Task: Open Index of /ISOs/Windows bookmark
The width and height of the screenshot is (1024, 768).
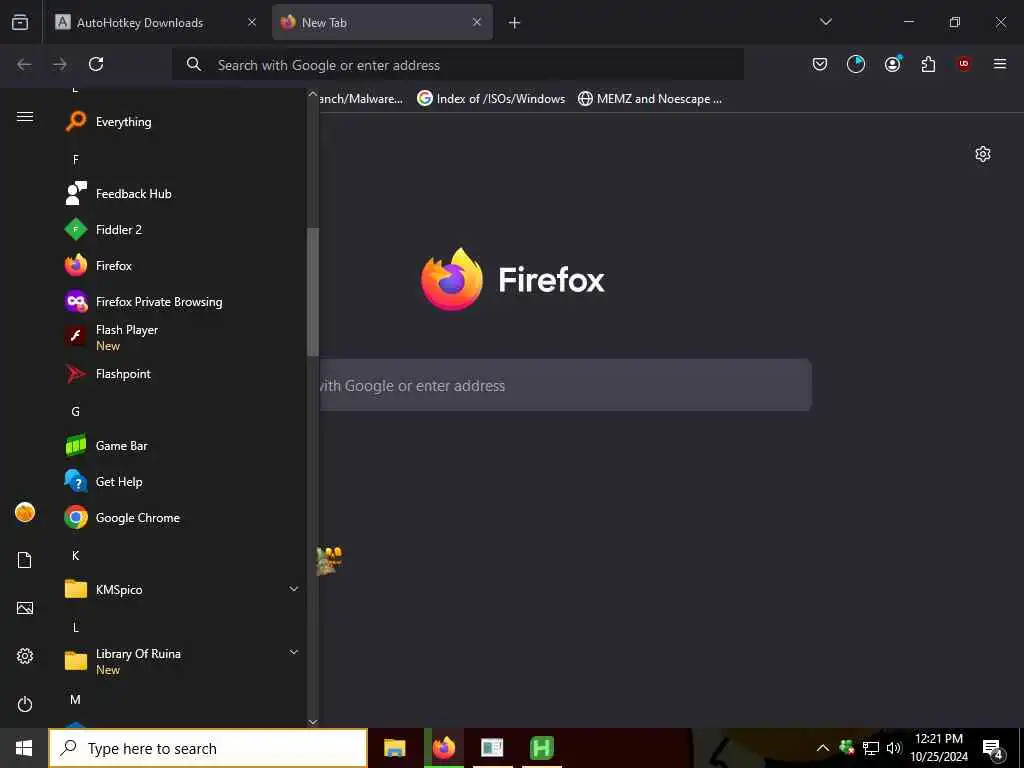Action: pos(491,99)
